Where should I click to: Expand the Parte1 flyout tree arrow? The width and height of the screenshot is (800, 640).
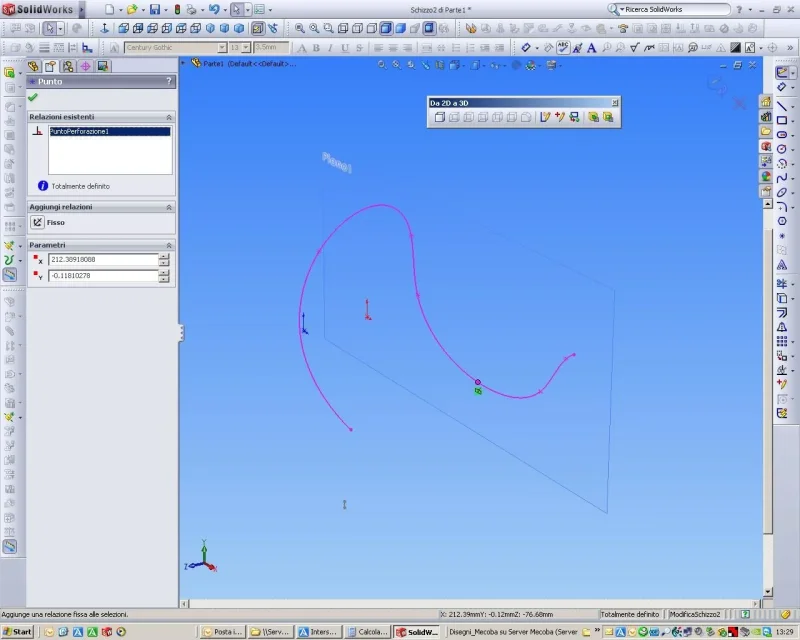click(x=183, y=63)
